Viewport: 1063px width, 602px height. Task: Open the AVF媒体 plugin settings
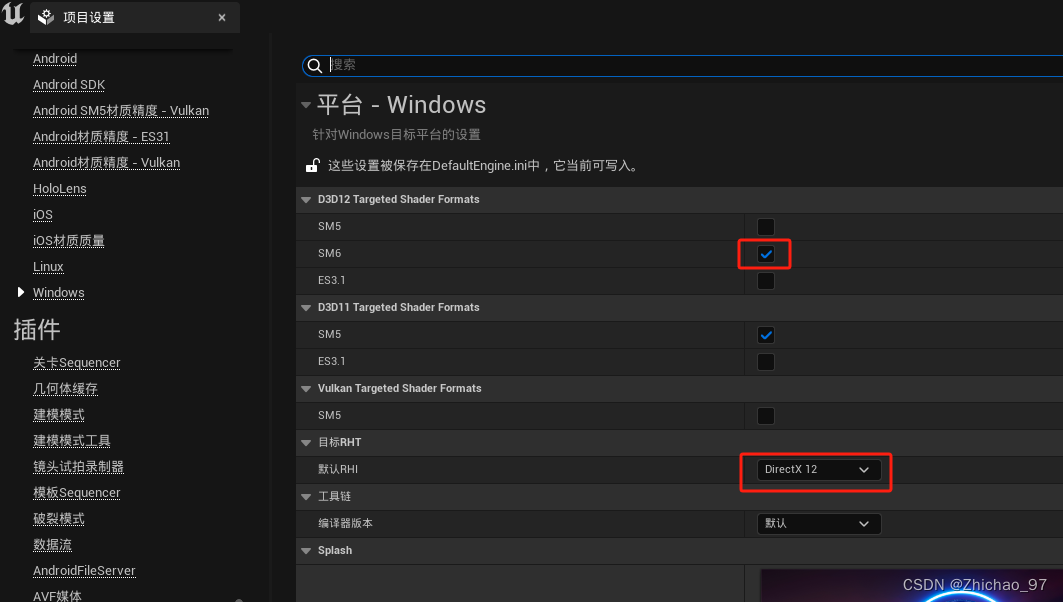point(57,596)
